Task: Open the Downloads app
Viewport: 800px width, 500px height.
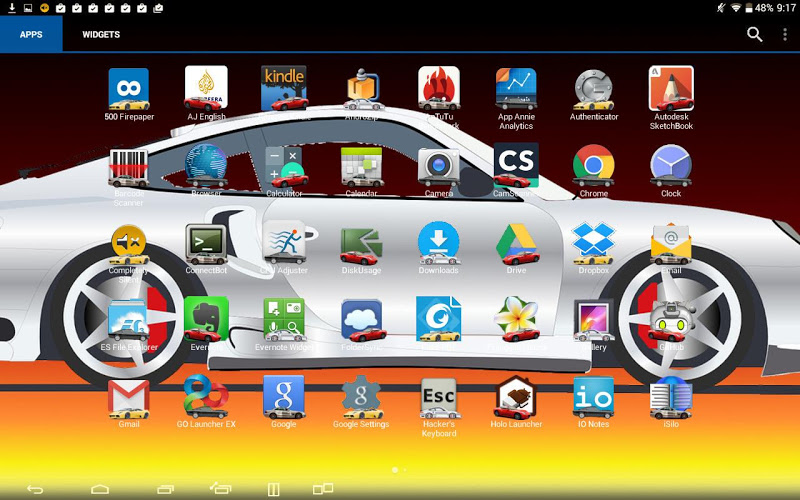Action: [439, 243]
